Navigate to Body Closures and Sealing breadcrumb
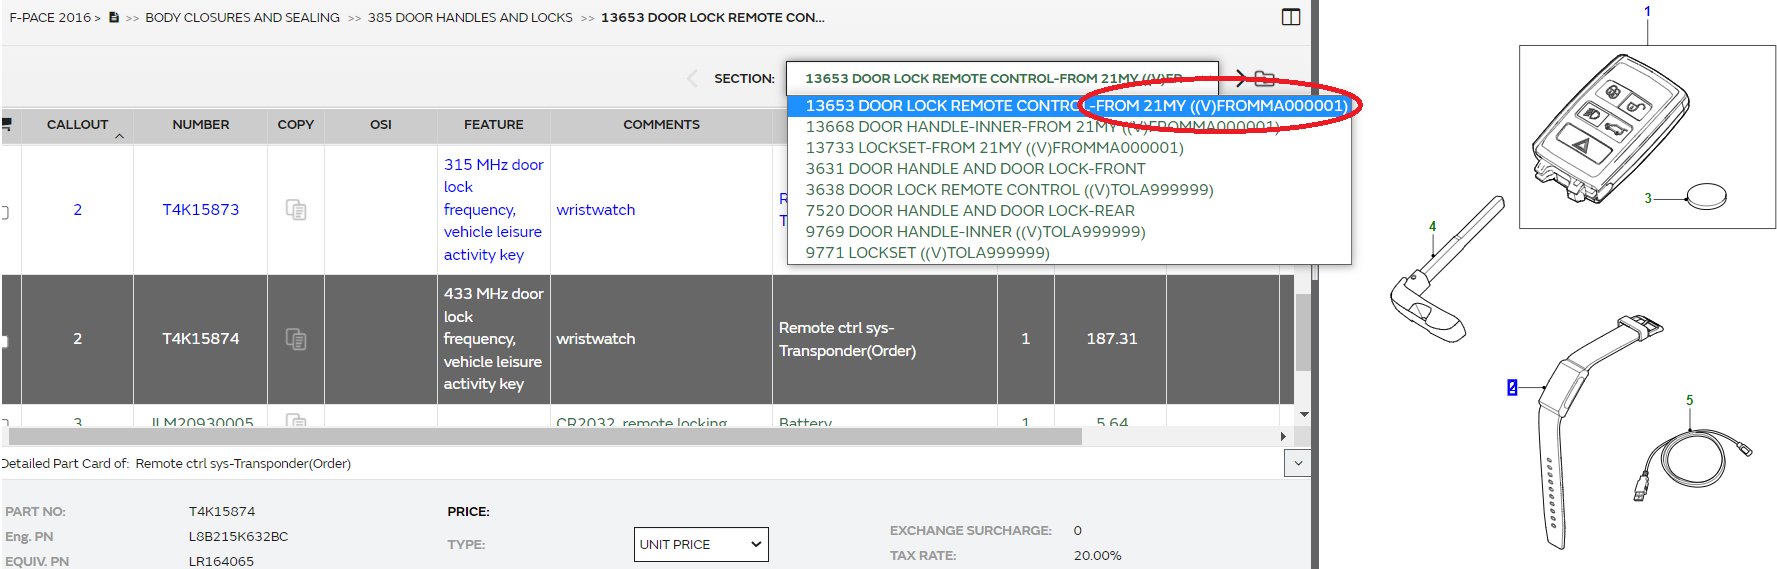 (x=242, y=17)
